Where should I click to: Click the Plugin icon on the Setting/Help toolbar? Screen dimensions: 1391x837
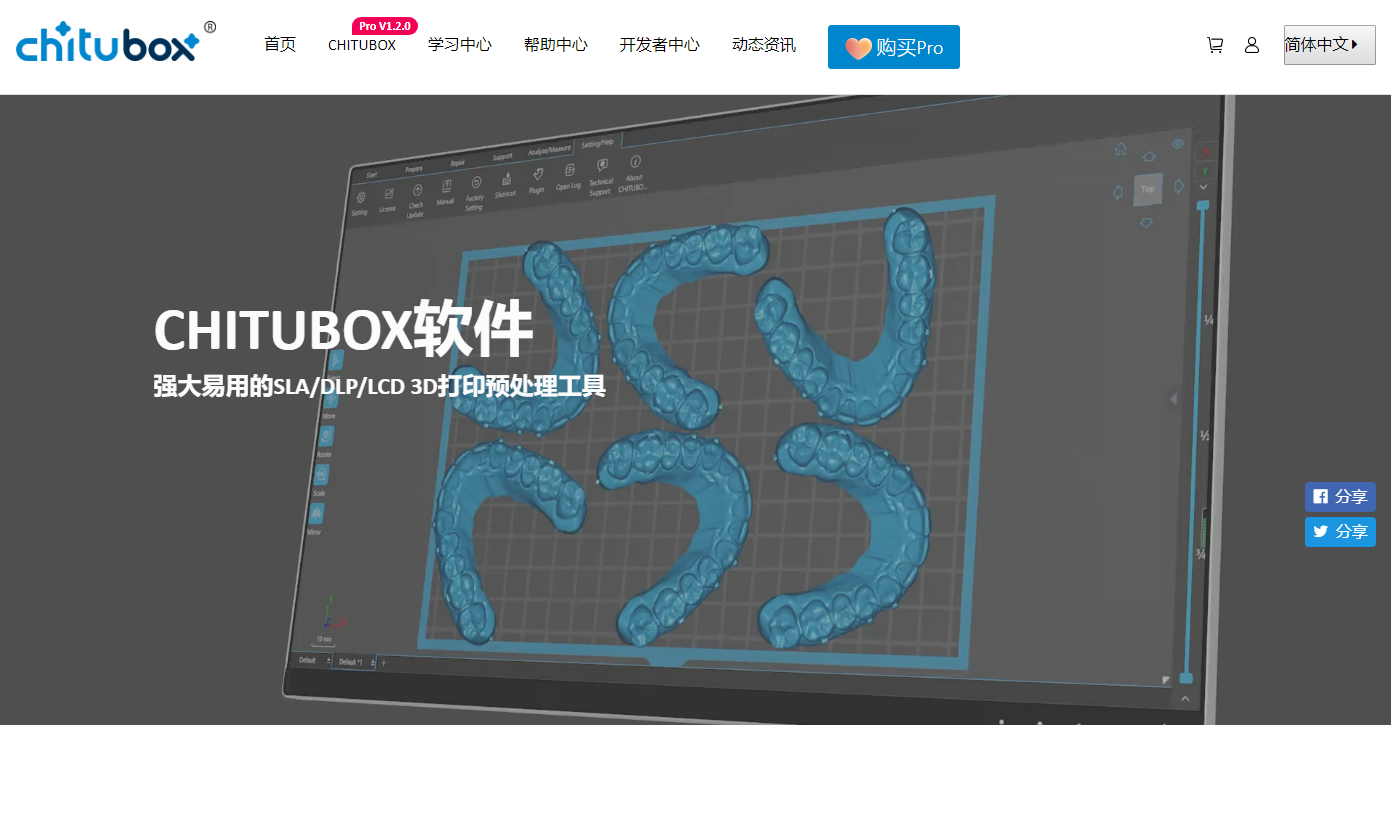(538, 173)
